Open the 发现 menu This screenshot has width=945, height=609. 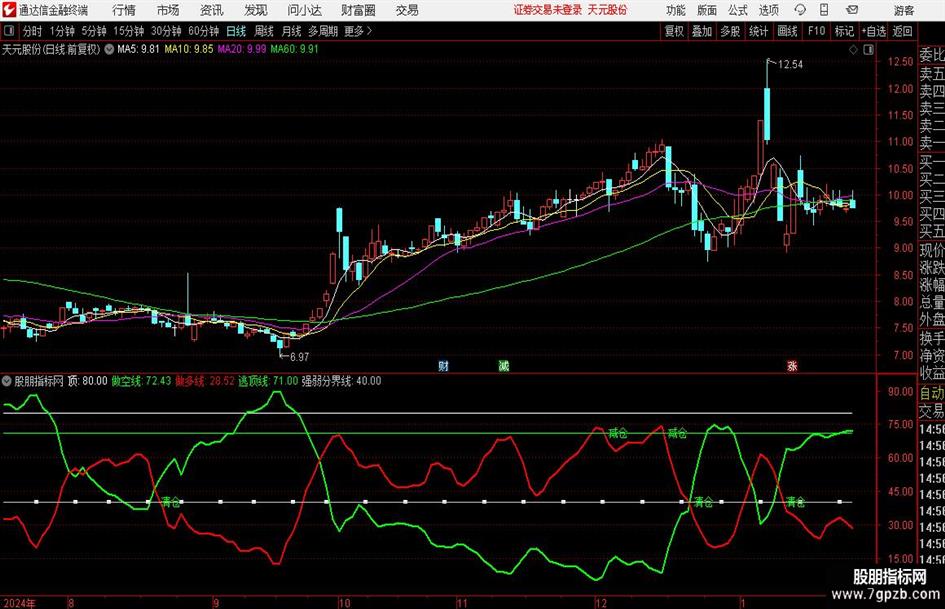(256, 10)
